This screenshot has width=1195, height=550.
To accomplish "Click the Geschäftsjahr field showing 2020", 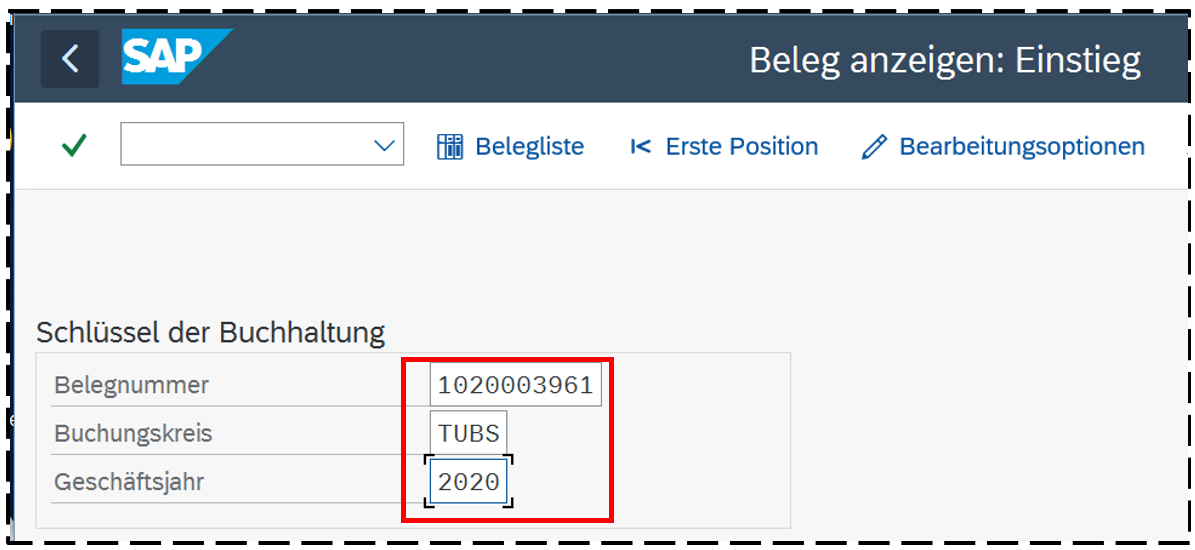I will pos(468,482).
